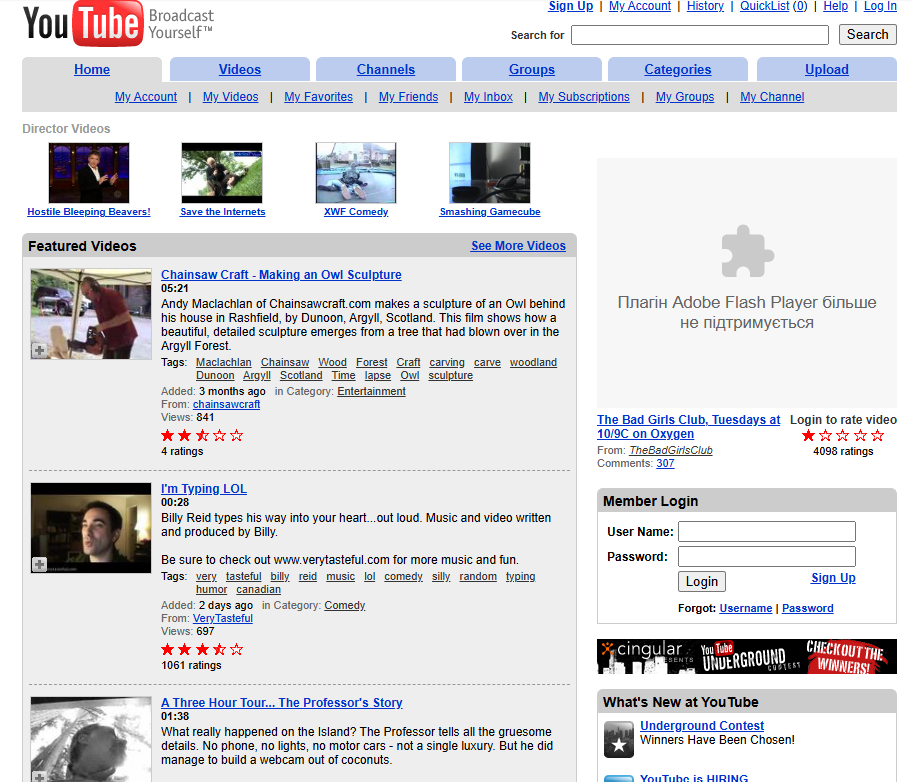Open XWF Comedy video thumbnail
Image resolution: width=912 pixels, height=782 pixels.
[356, 173]
